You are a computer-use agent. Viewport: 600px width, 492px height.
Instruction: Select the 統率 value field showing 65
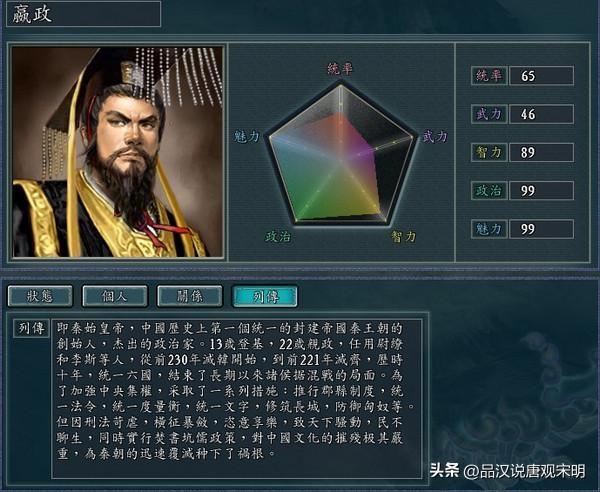click(541, 76)
